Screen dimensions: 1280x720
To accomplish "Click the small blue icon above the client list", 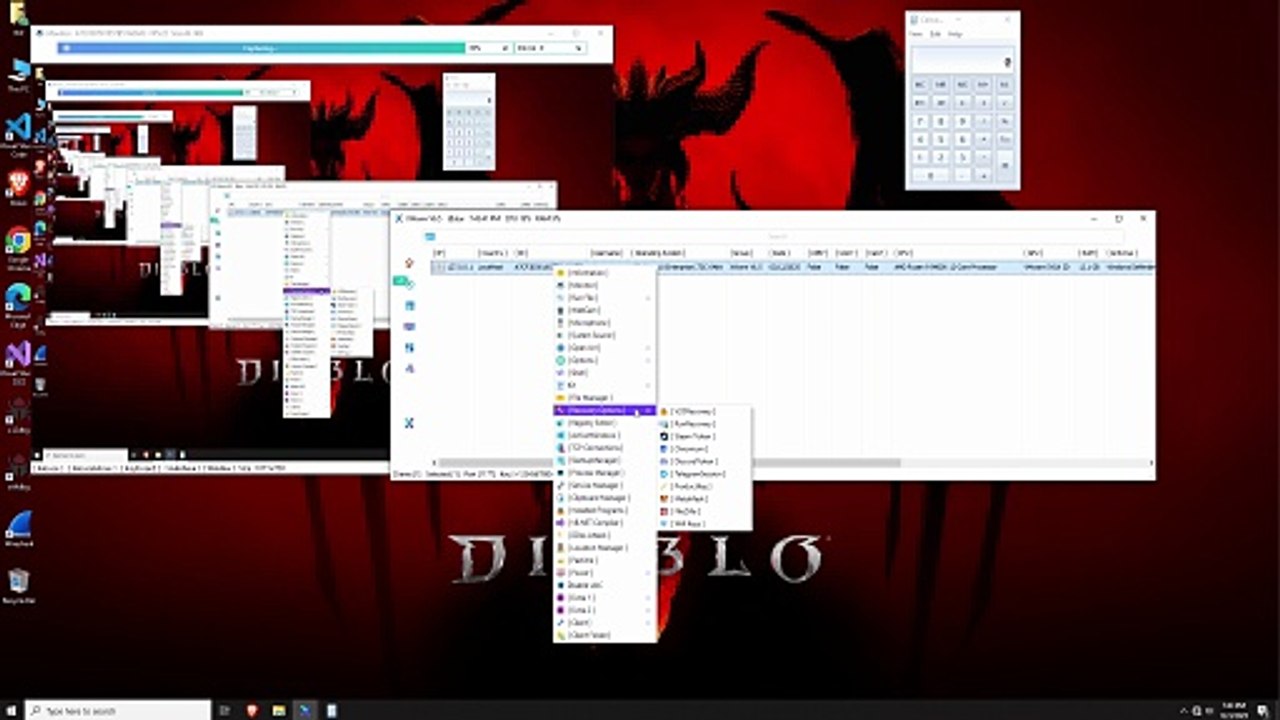I will click(x=430, y=237).
